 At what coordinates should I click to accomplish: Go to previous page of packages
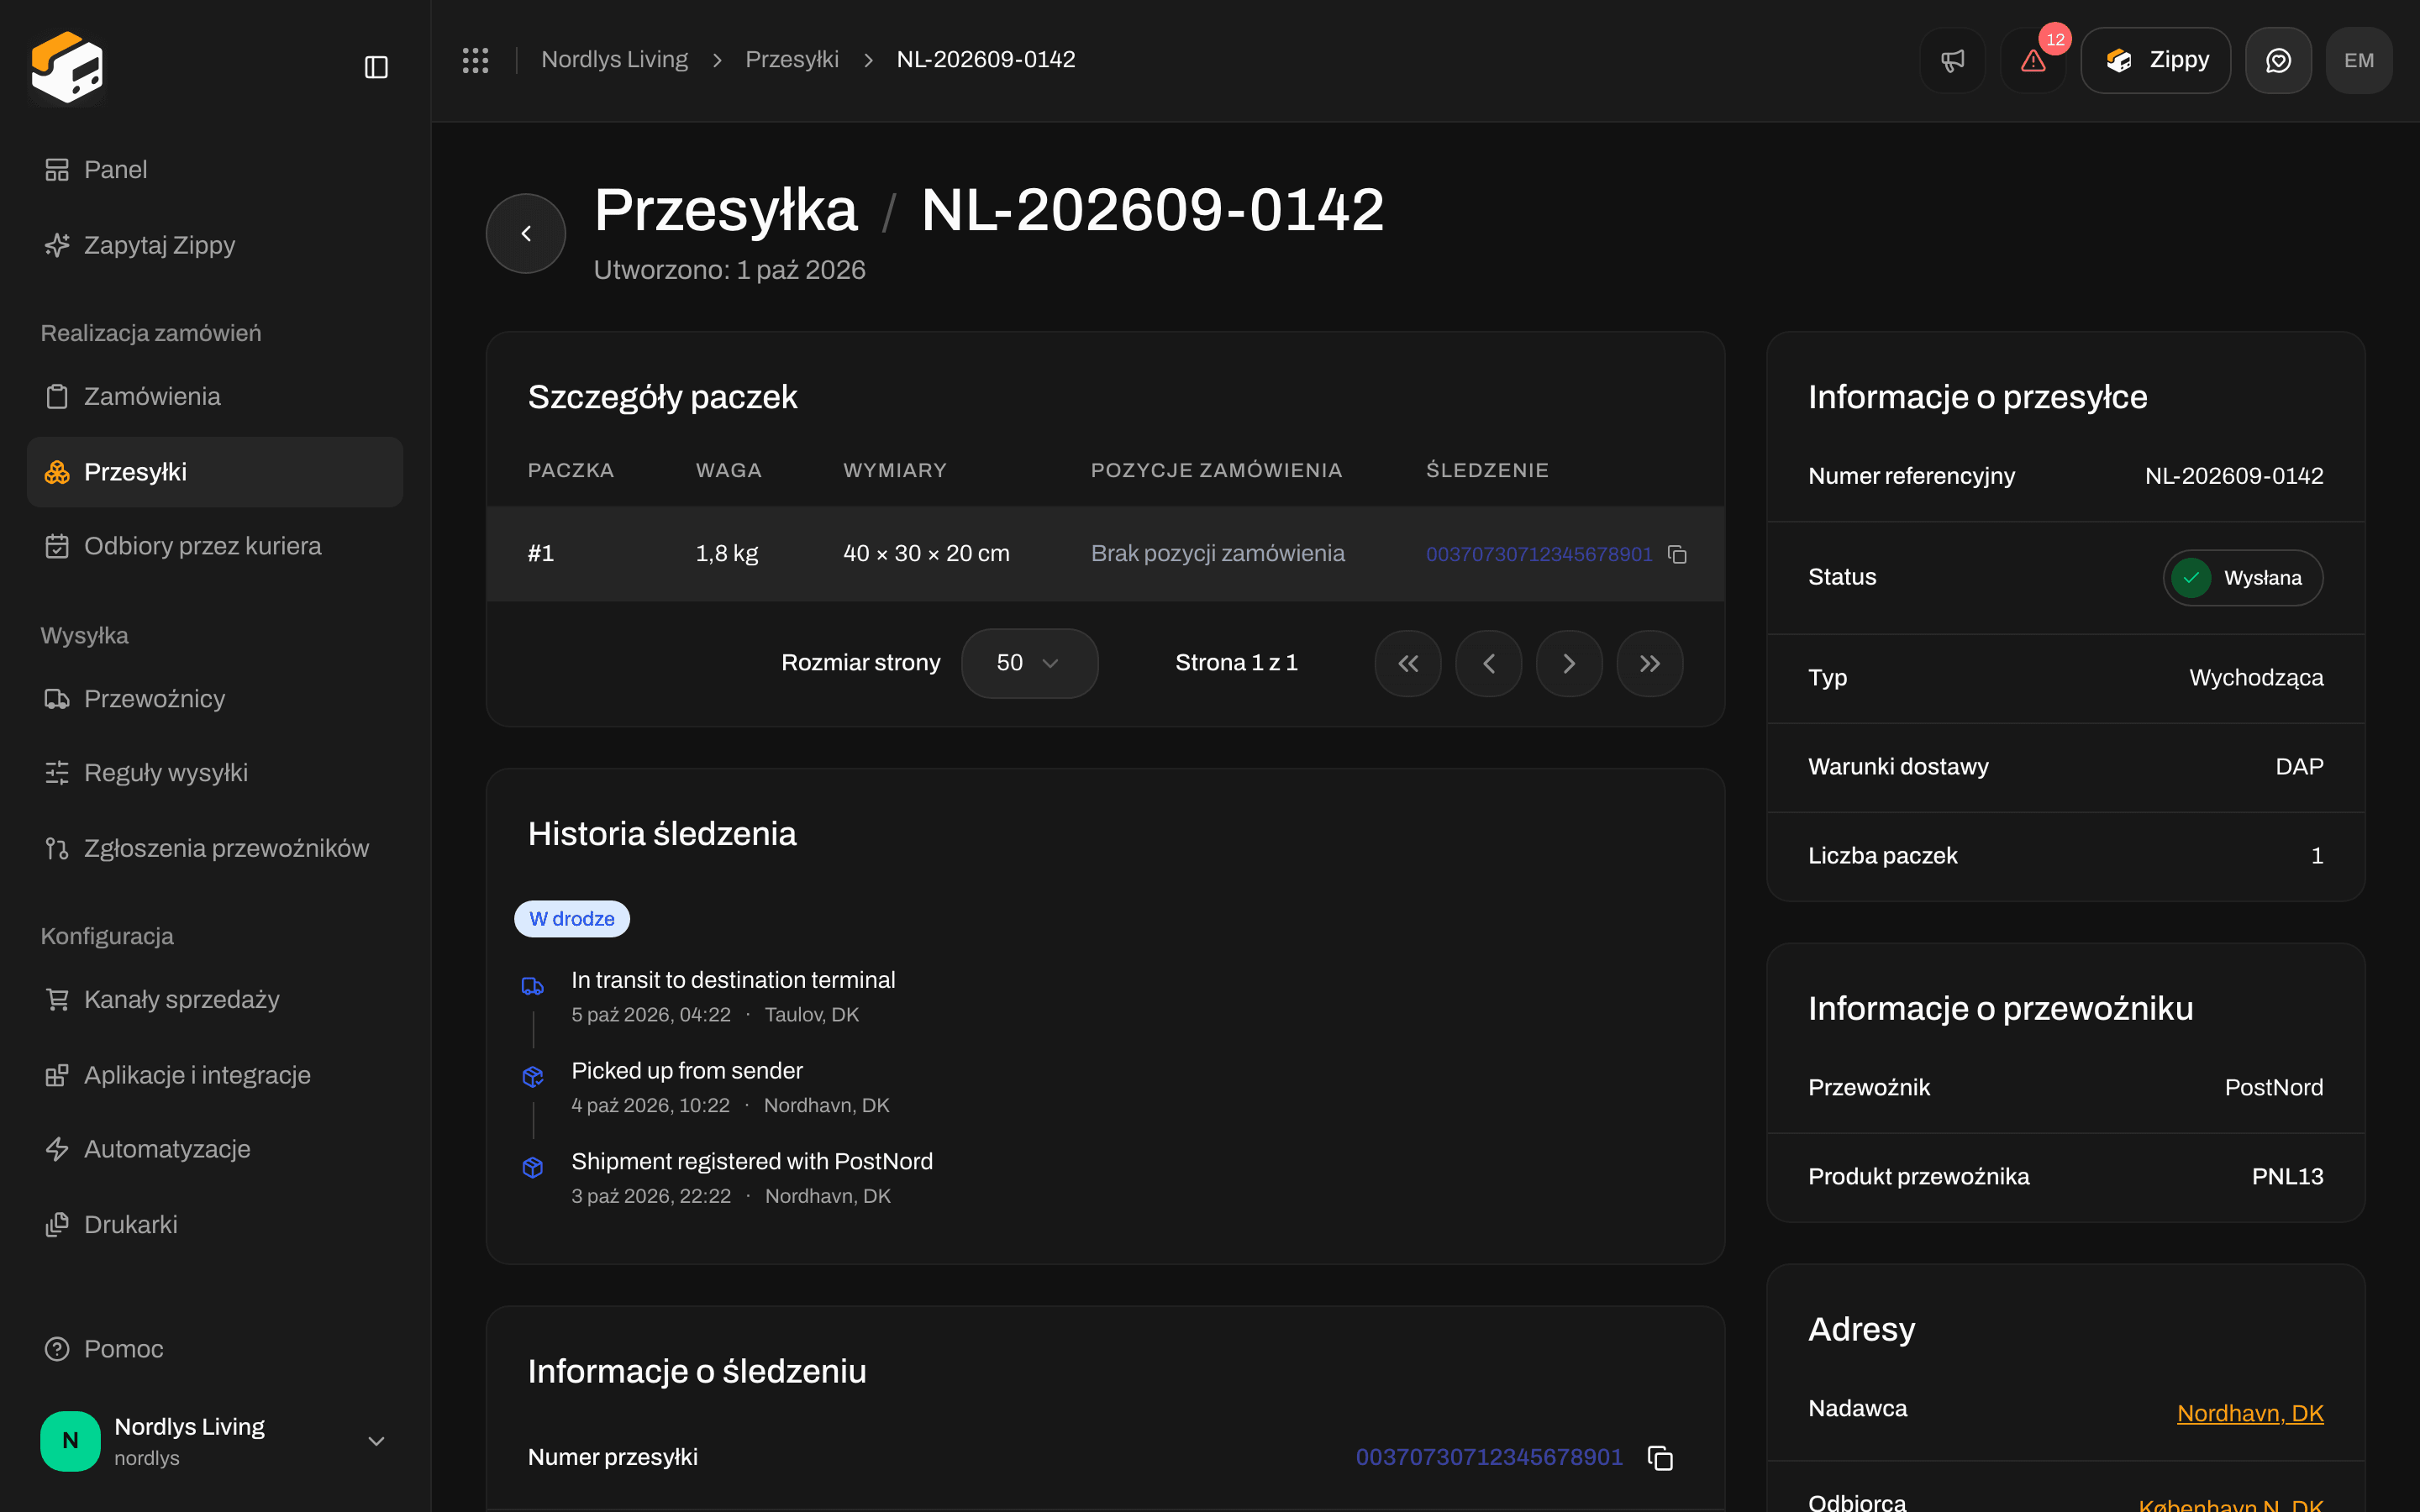click(x=1489, y=663)
